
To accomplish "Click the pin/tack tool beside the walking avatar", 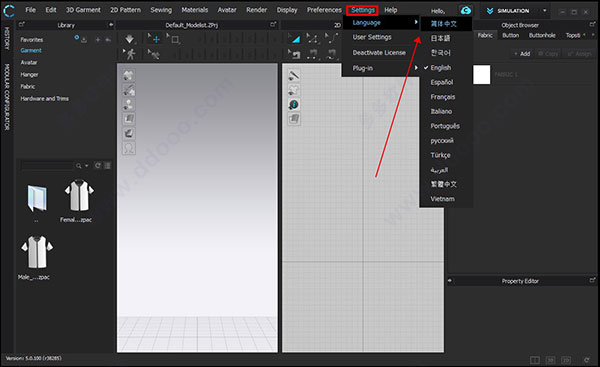I will pos(154,54).
